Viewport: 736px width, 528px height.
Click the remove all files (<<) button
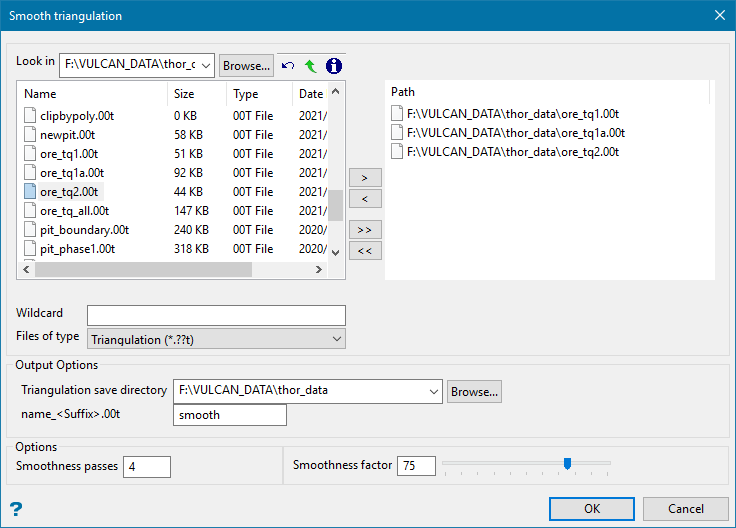364,250
